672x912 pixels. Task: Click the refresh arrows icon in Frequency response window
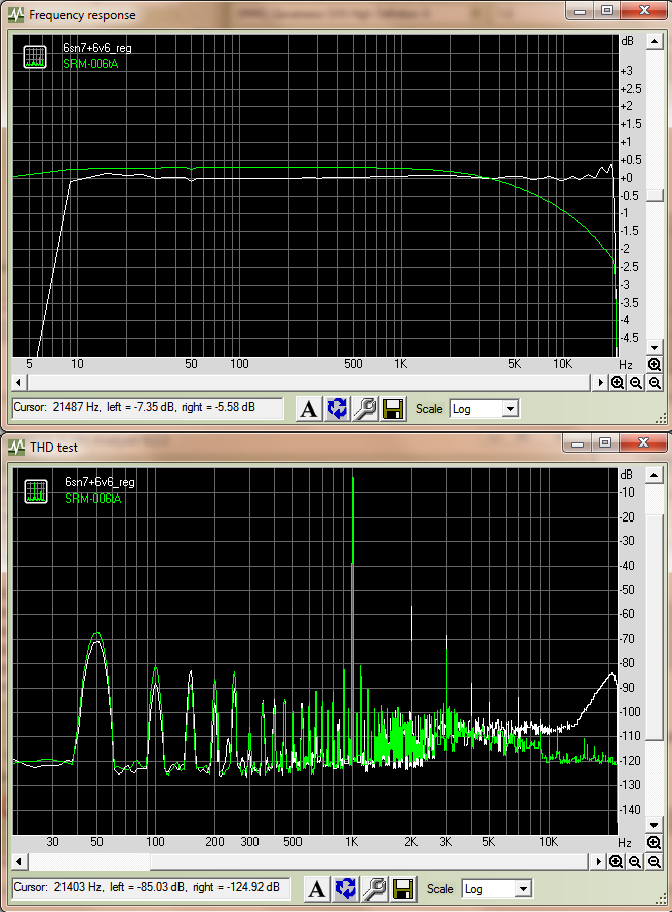(x=337, y=409)
